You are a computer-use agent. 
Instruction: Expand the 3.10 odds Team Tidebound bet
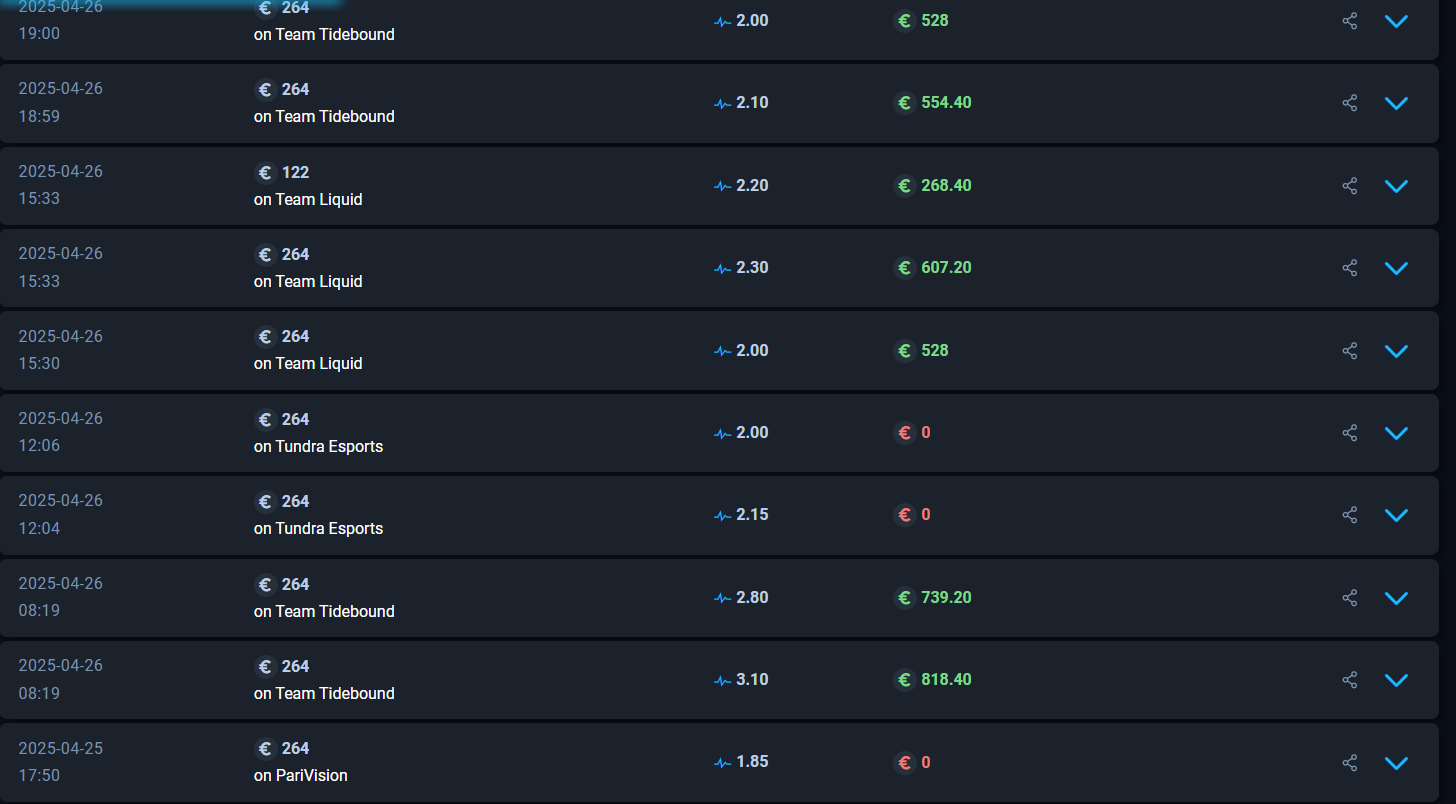pos(1396,680)
